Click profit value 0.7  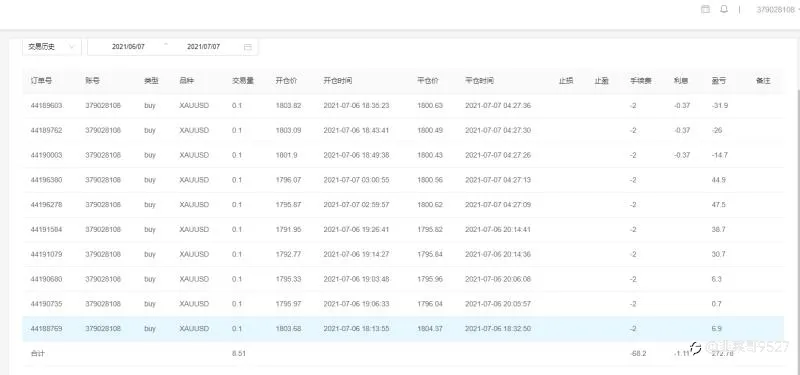[716, 304]
